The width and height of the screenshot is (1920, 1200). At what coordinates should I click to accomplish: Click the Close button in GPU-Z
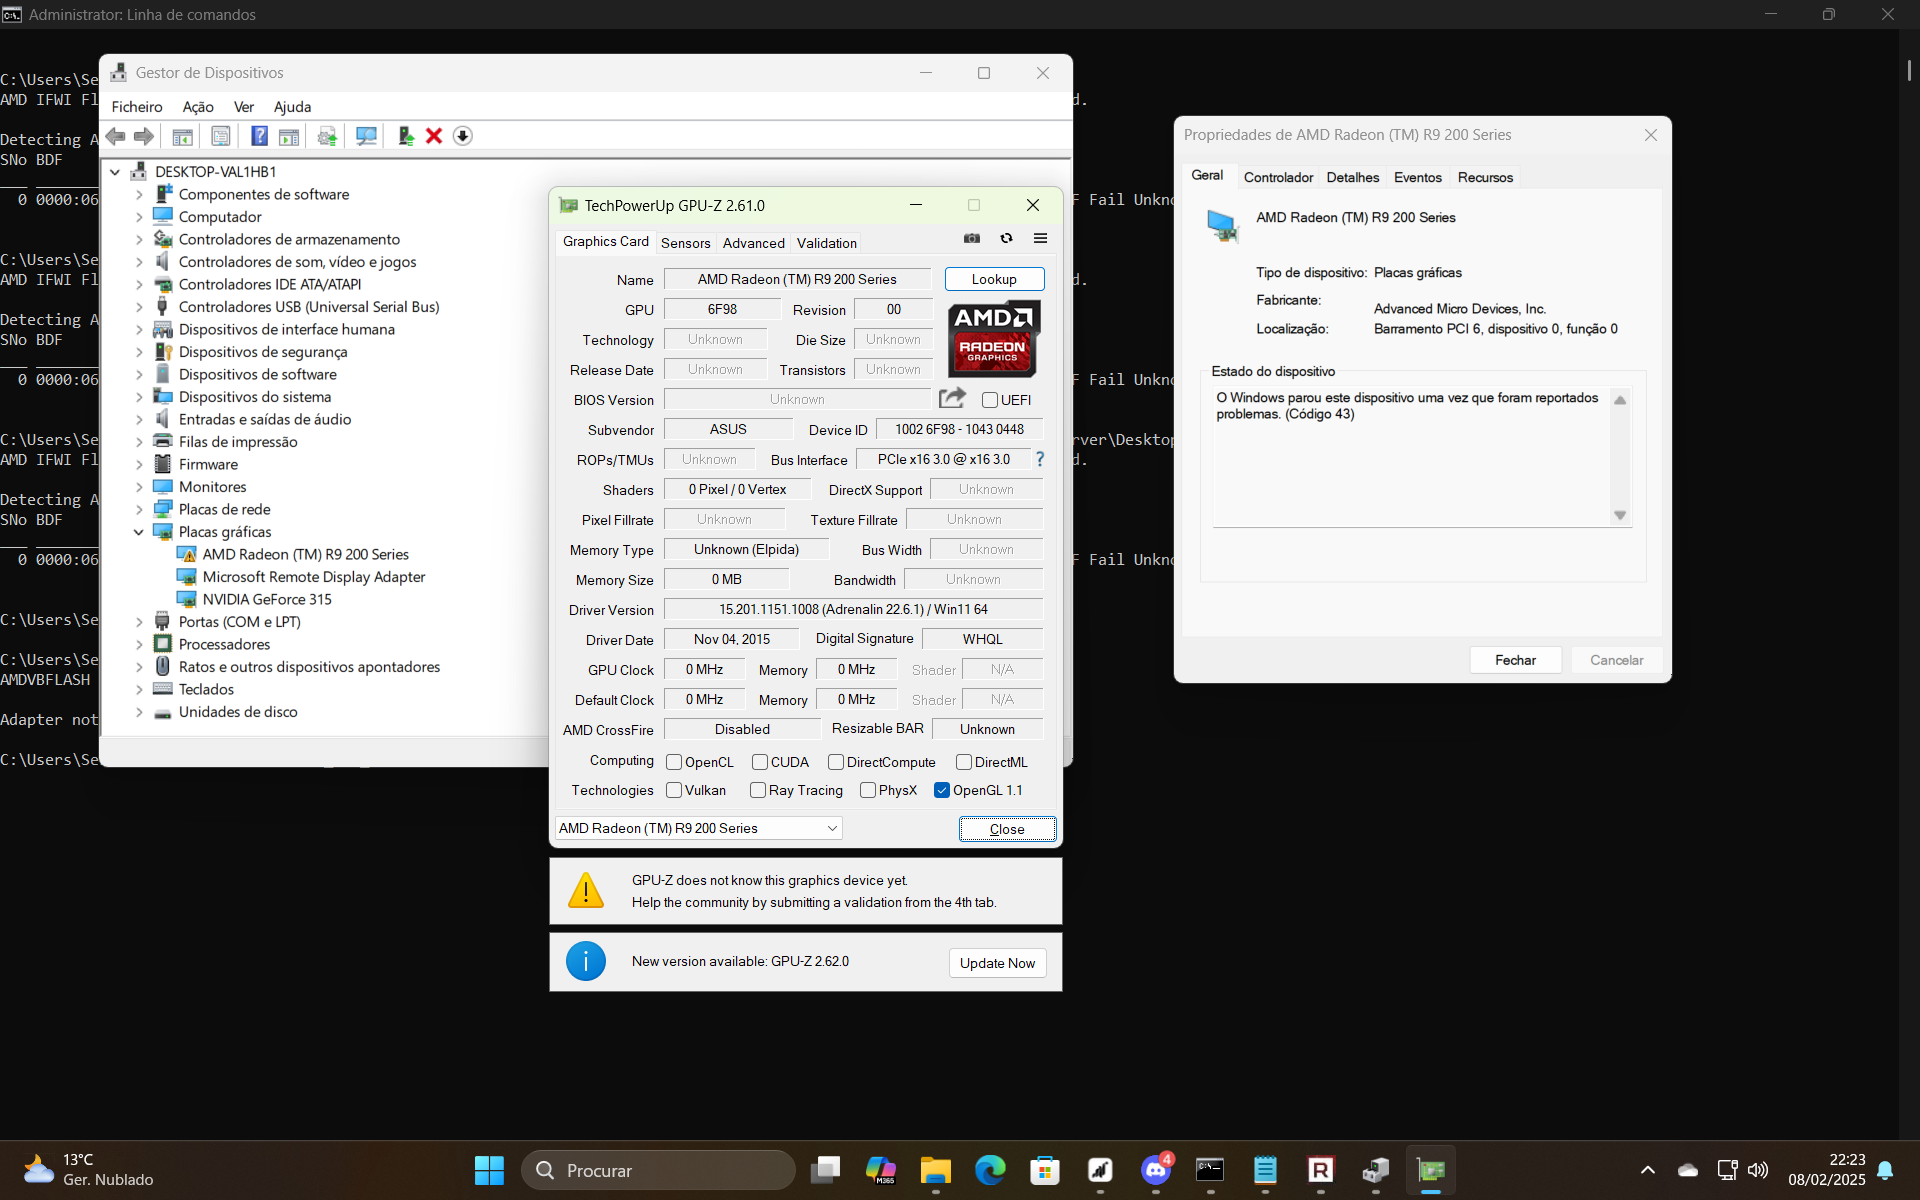(x=1007, y=829)
